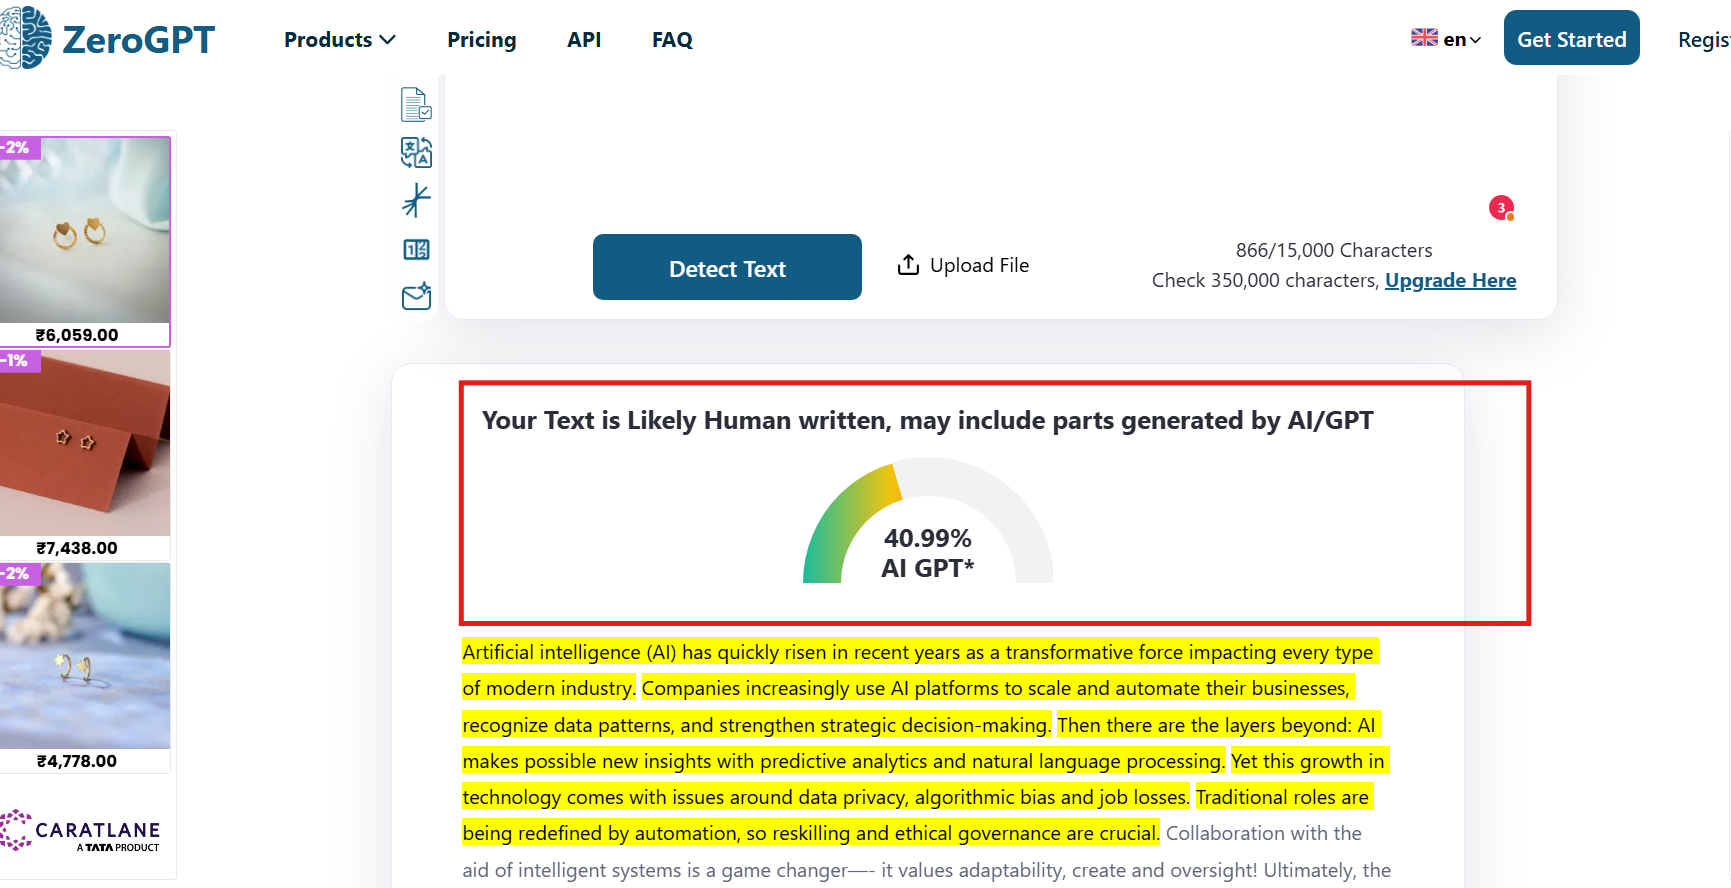Open the API menu item

tap(584, 40)
